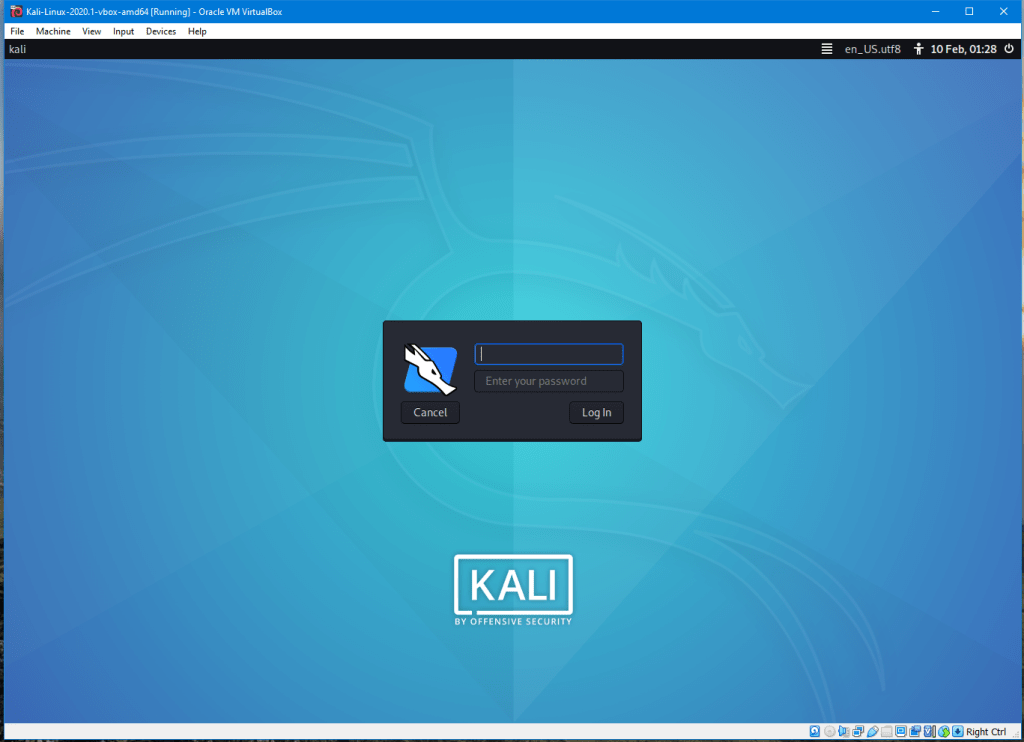The image size is (1024, 742).
Task: Click the optical disc status icon
Action: tap(830, 732)
